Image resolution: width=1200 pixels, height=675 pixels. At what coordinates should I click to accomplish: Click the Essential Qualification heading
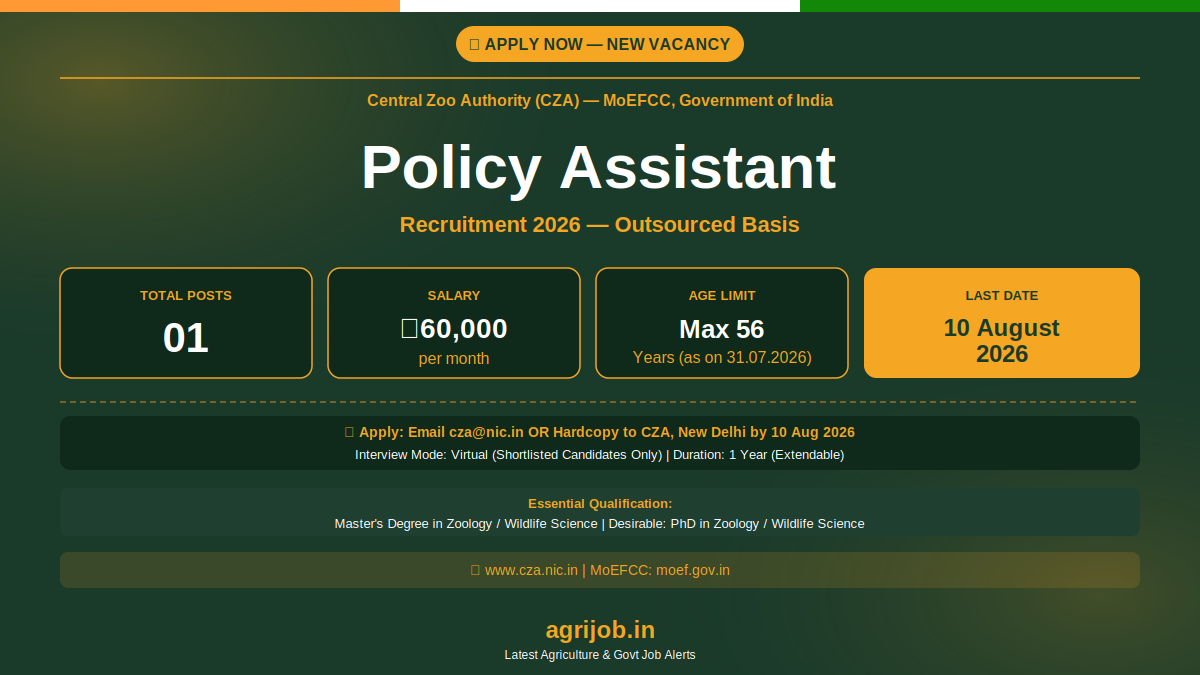coord(600,503)
